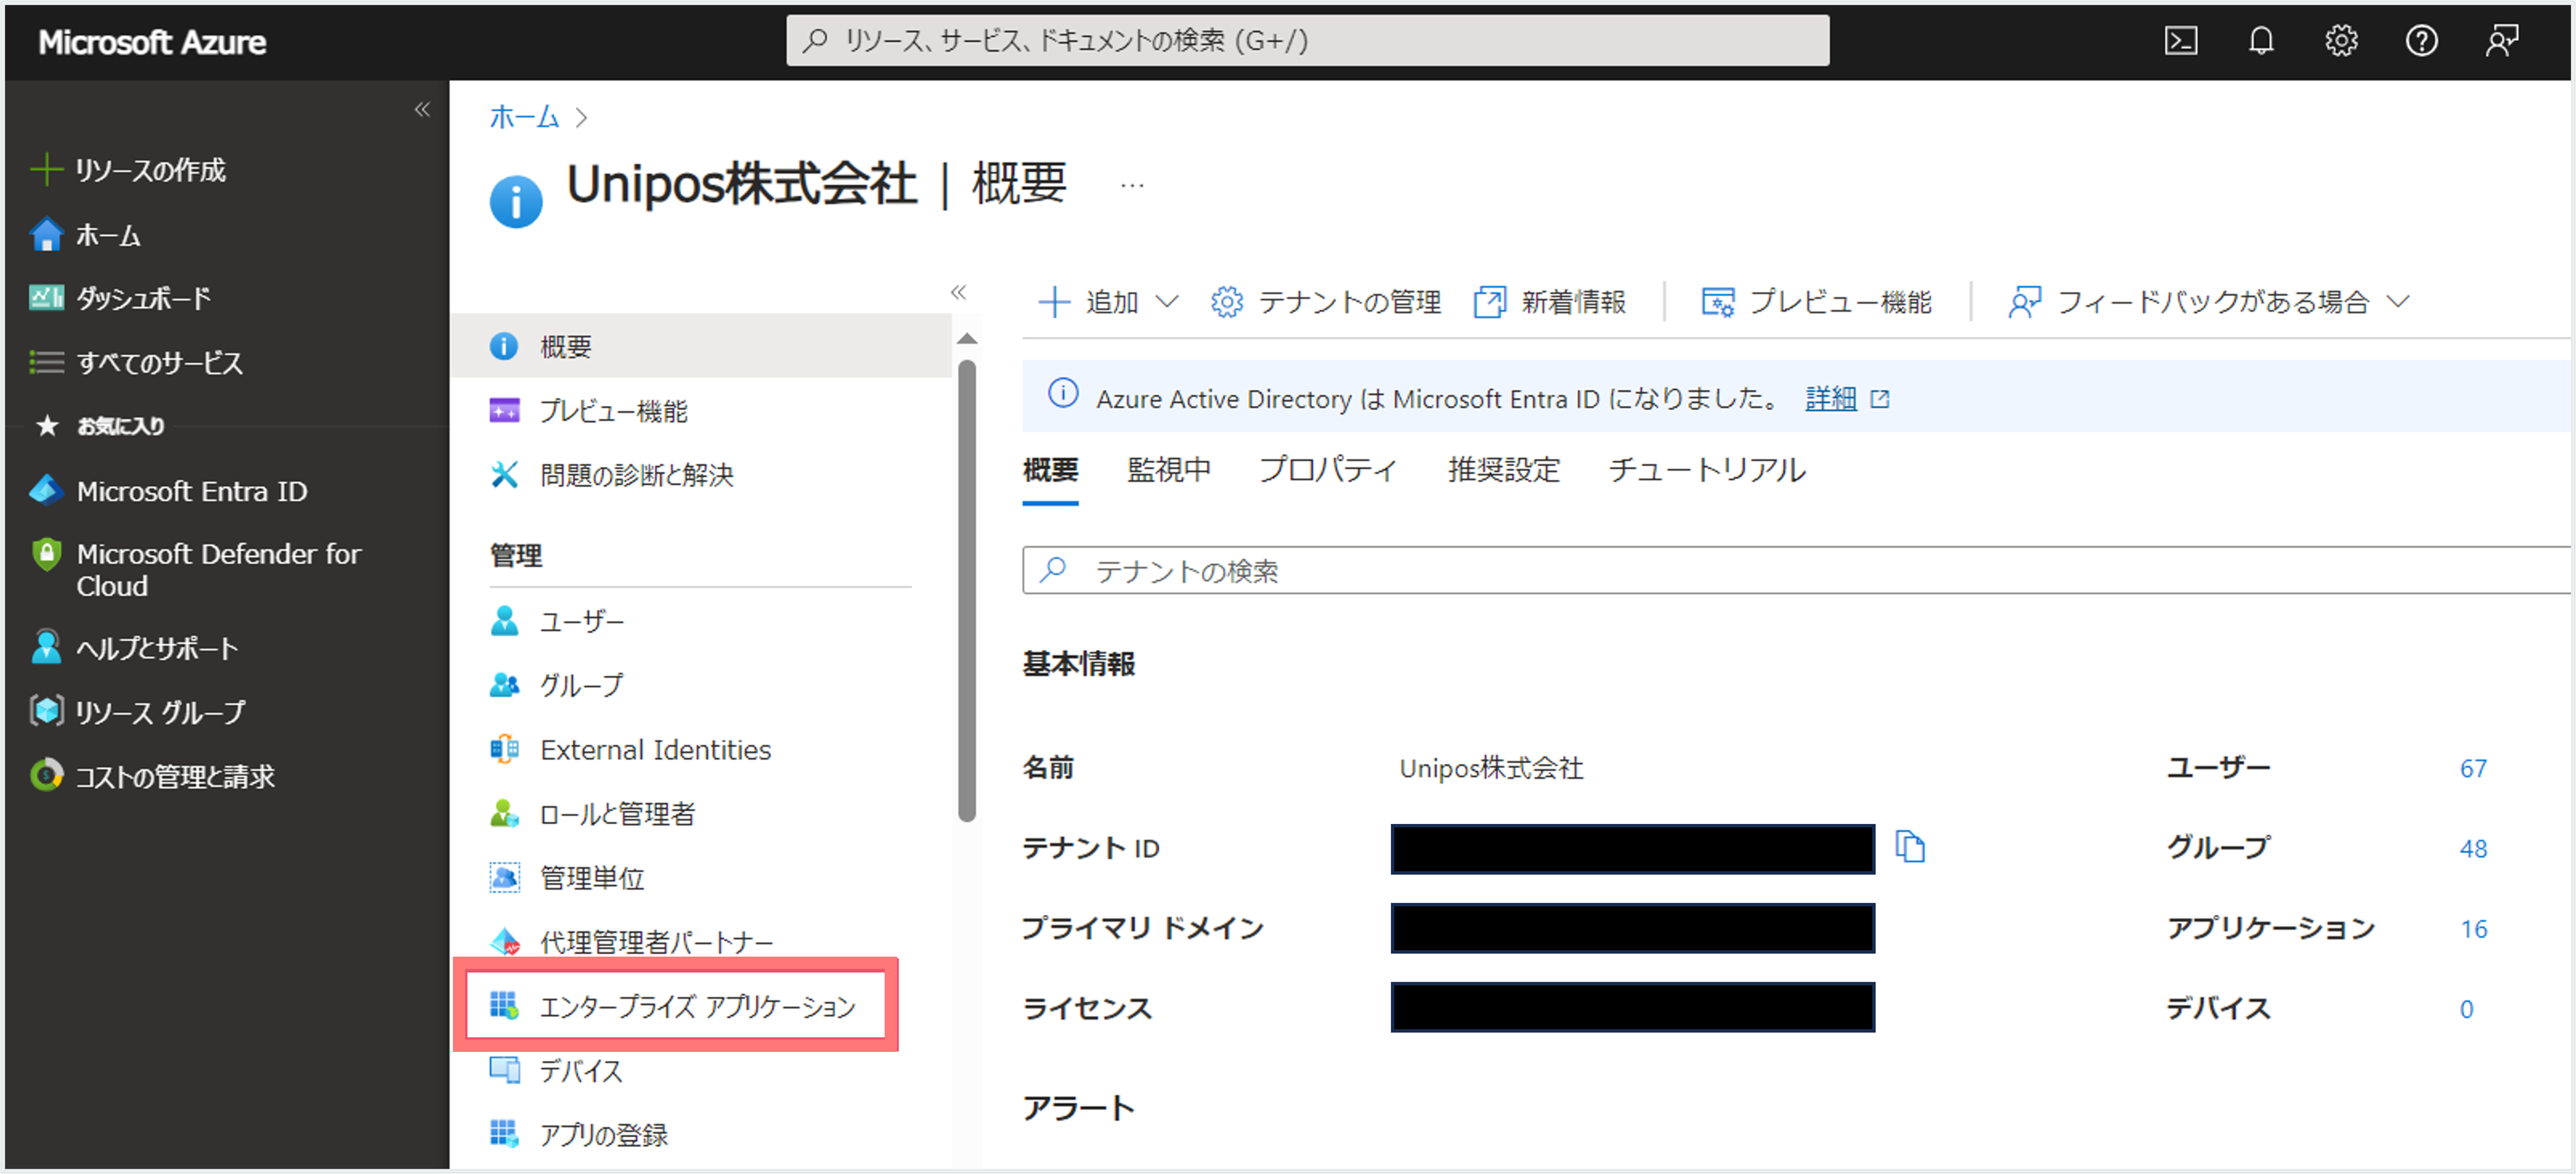
Task: Open portal settings gear icon
Action: tap(2341, 41)
